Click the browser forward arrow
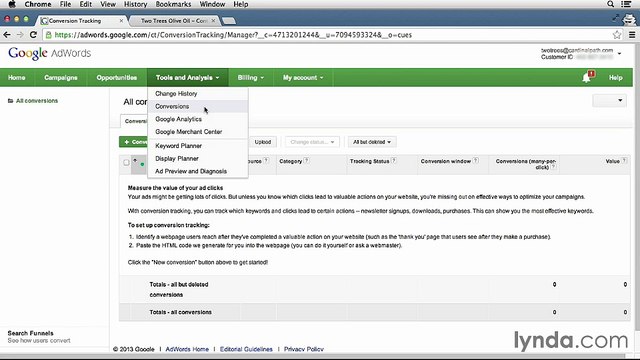 (20, 35)
